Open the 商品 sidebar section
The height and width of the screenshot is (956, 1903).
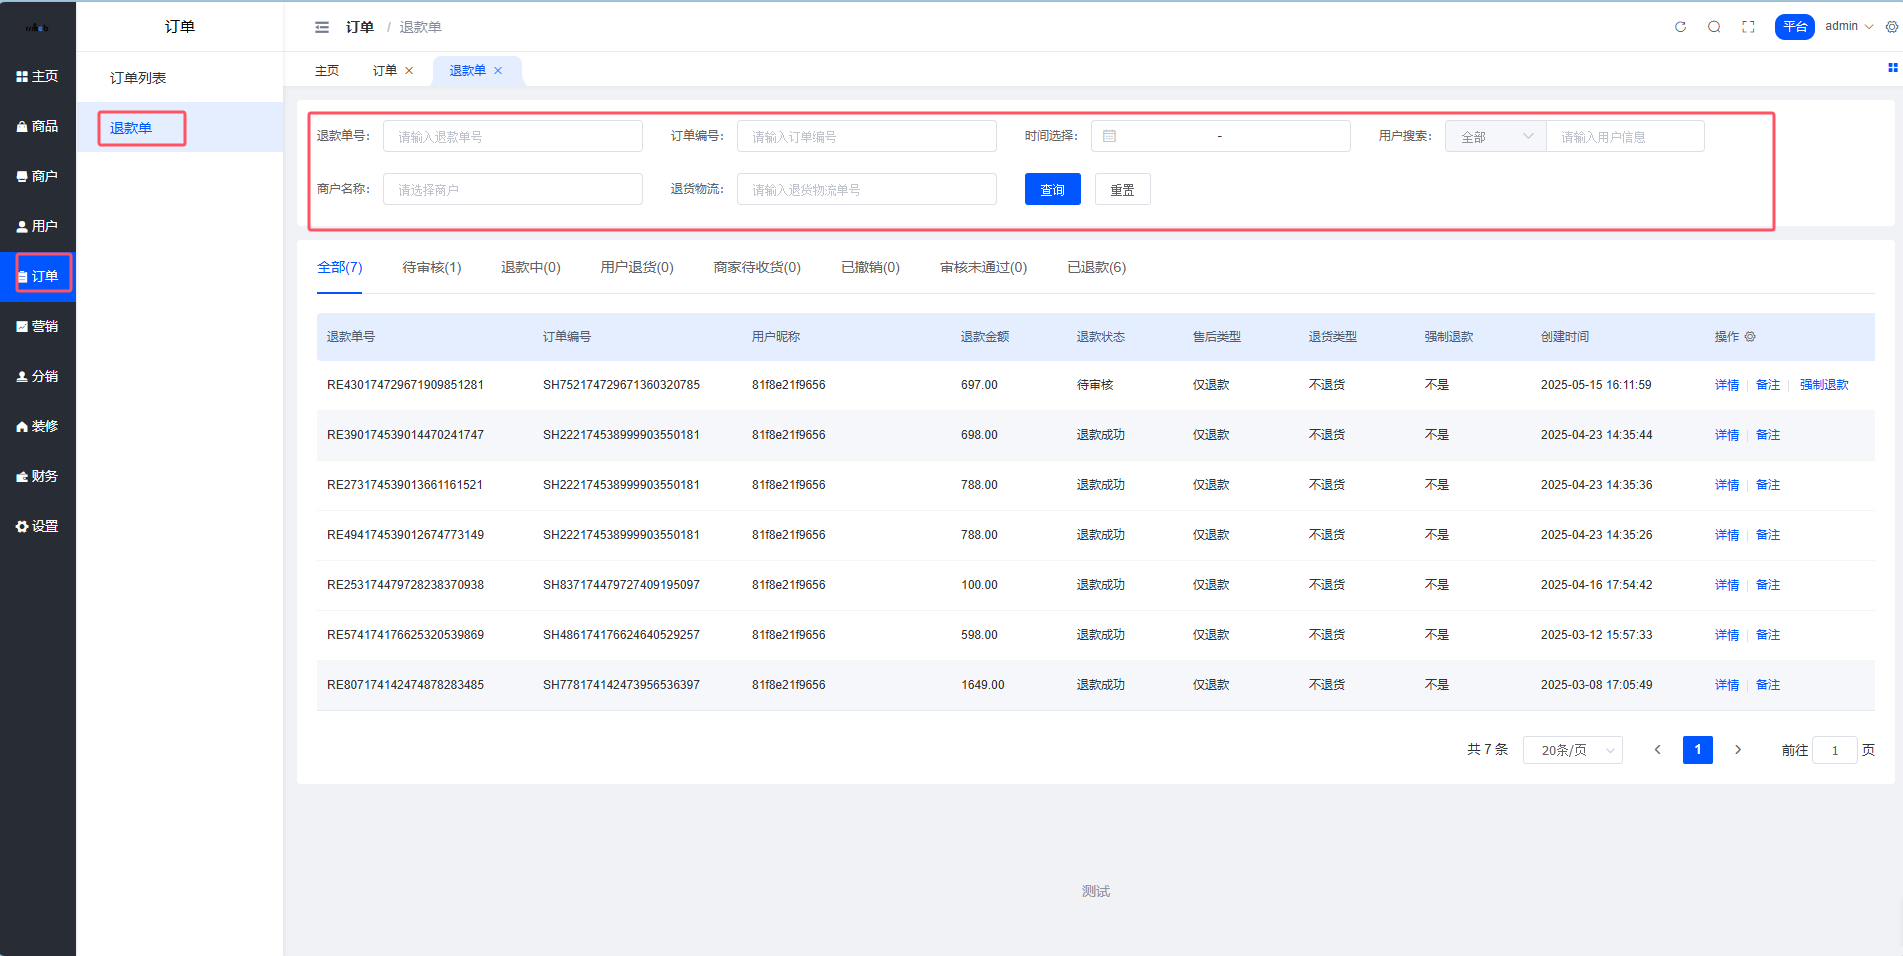click(x=38, y=126)
